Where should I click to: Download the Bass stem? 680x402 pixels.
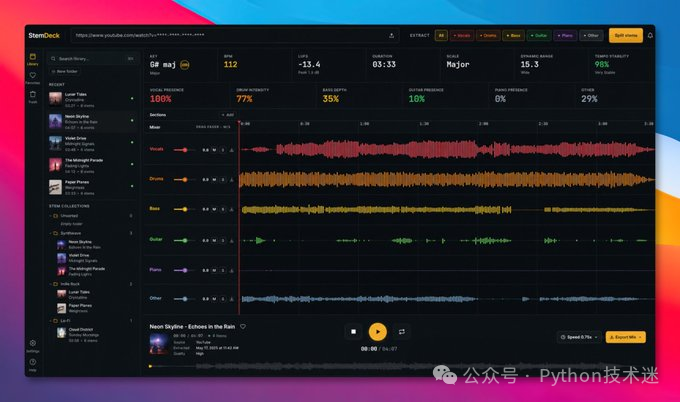click(x=232, y=209)
